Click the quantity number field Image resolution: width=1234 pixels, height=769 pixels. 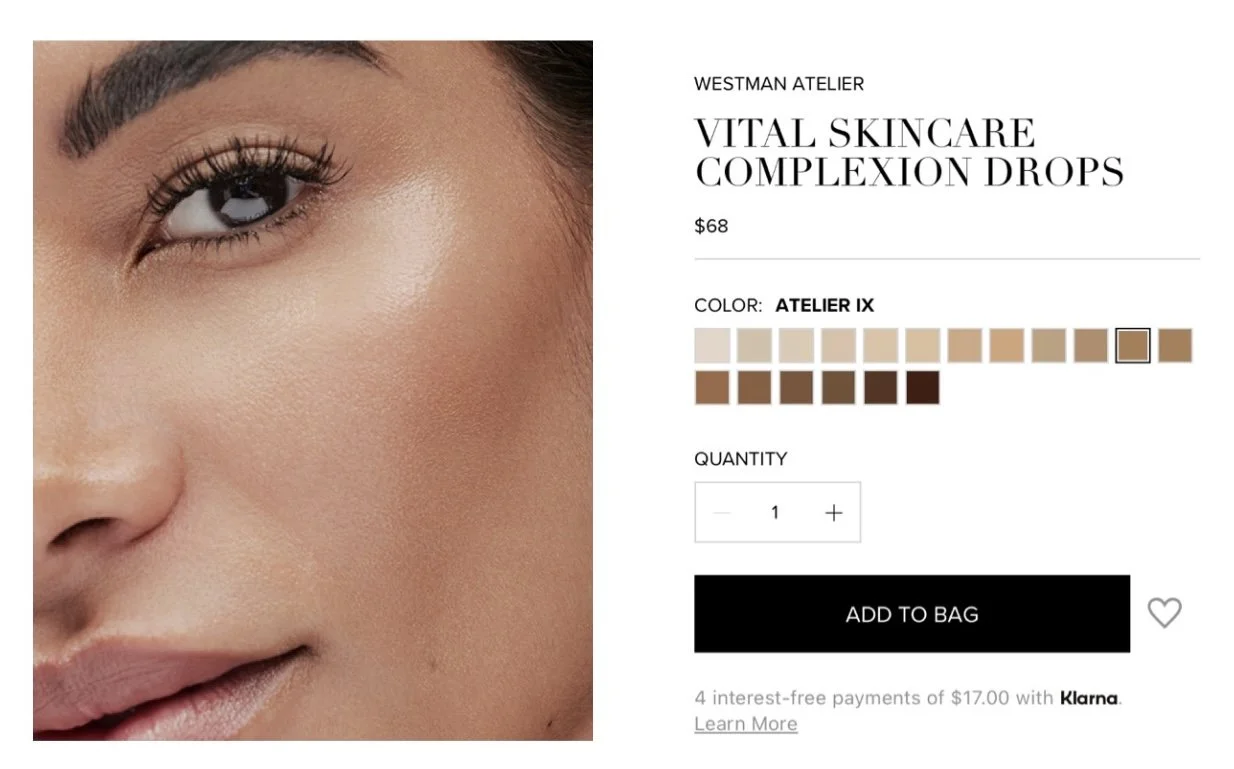[x=775, y=513]
